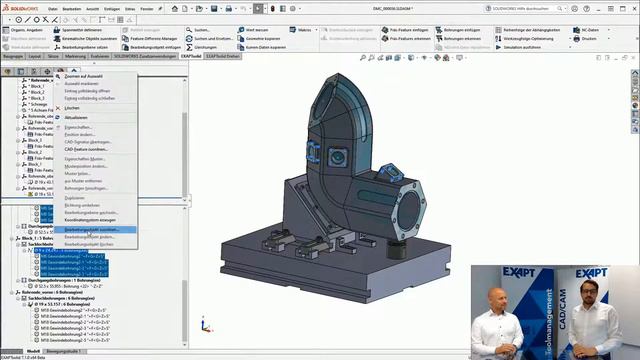The image size is (640, 360).
Task: Click the Organis. Angaben icon
Action: coord(6,30)
